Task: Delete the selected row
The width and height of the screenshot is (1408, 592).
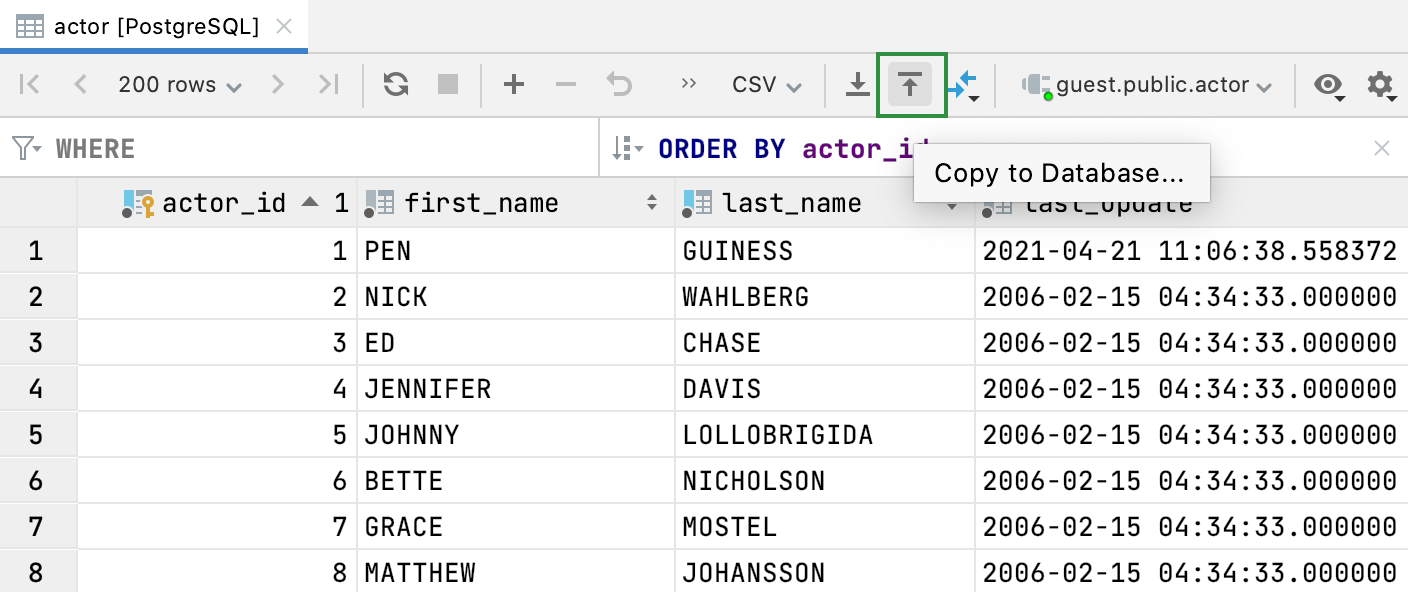Action: tap(565, 85)
